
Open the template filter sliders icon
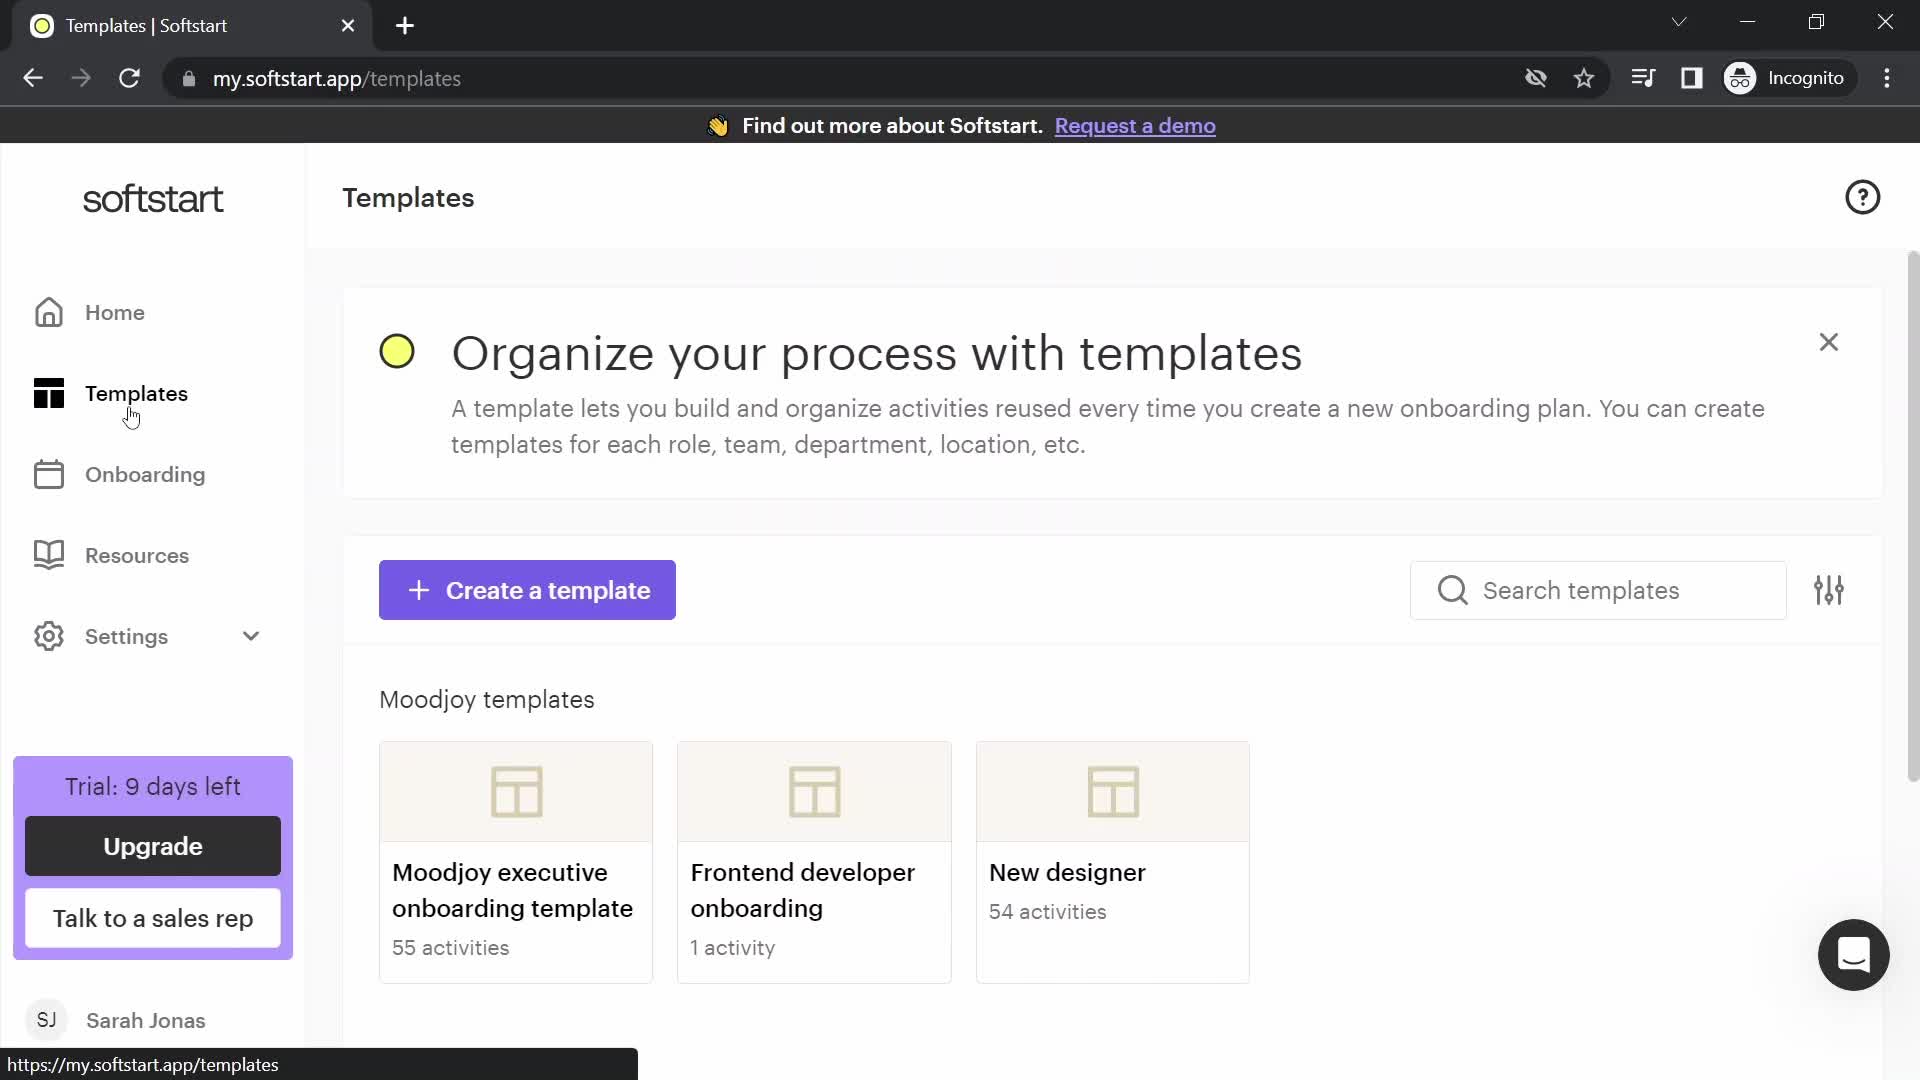coord(1828,591)
